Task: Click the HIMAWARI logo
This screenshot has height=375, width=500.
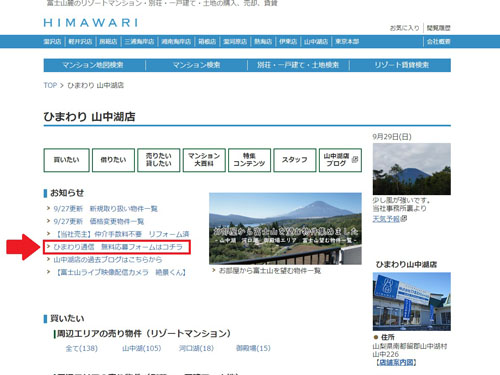Action: click(x=91, y=23)
